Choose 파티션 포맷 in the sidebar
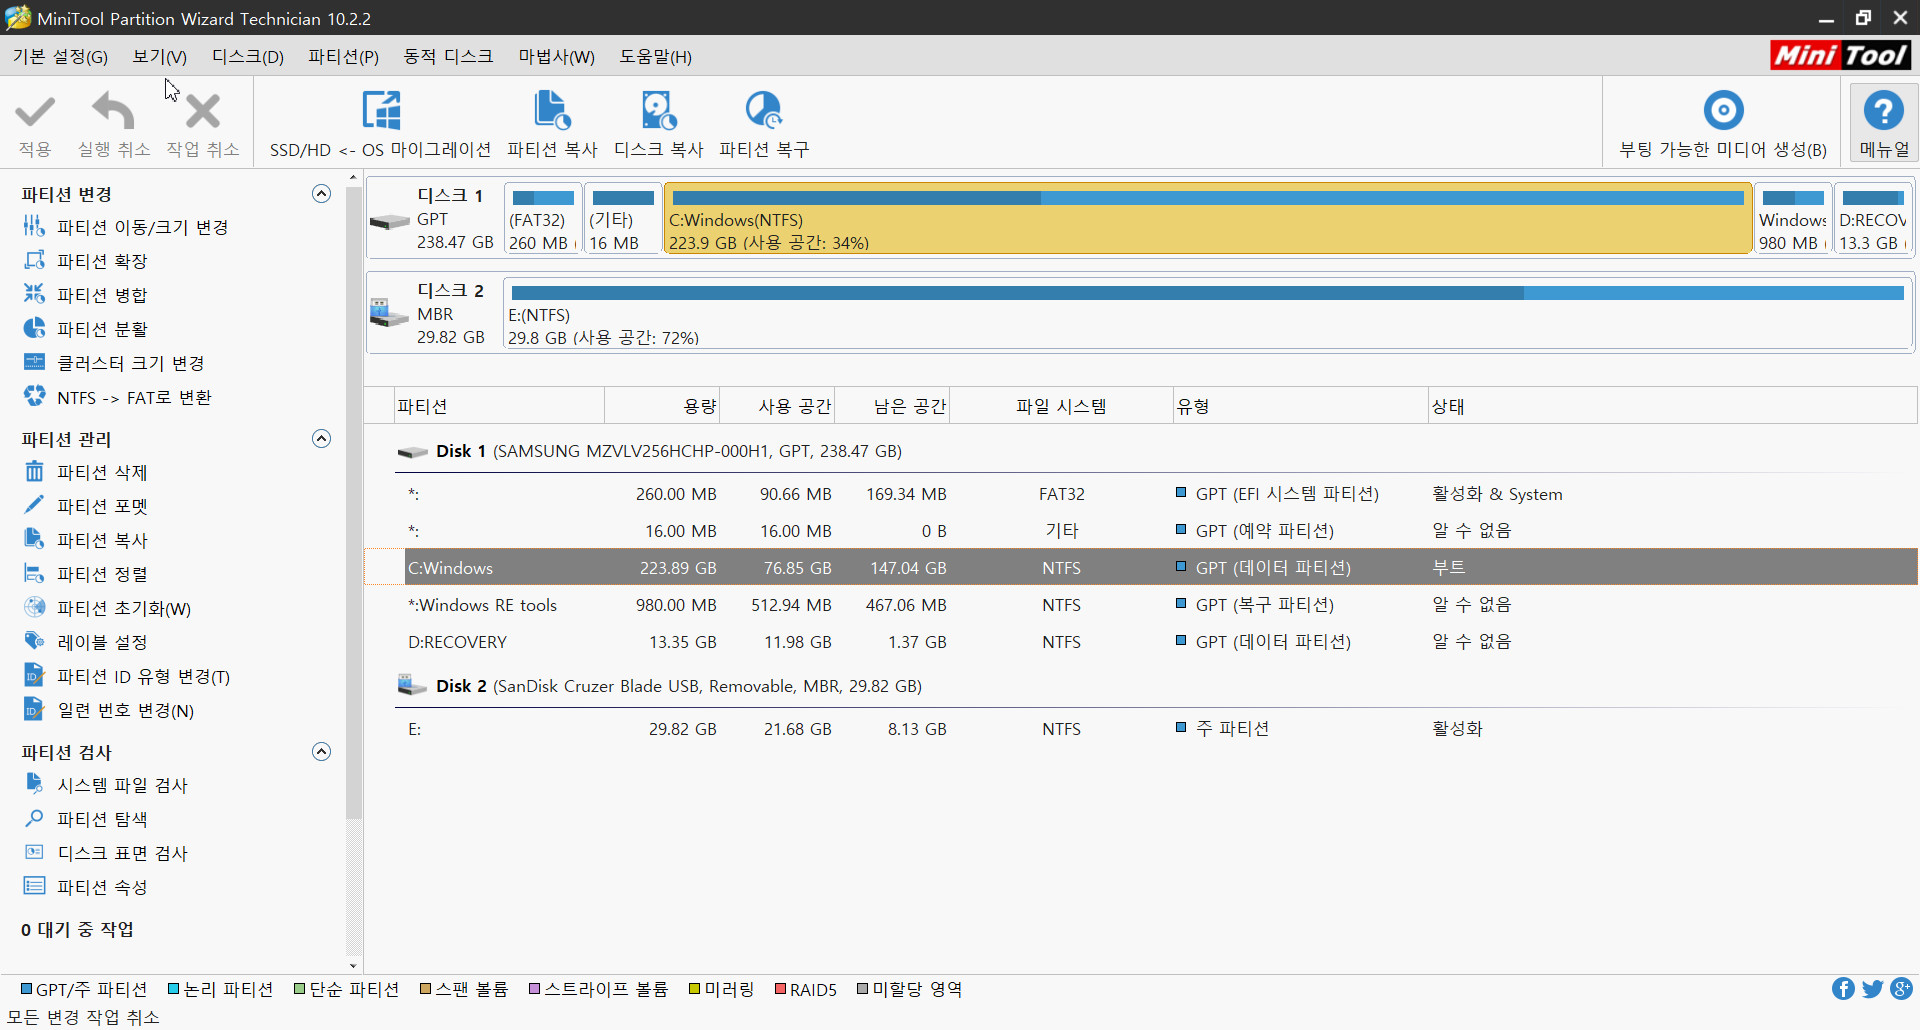This screenshot has width=1920, height=1030. (86, 506)
